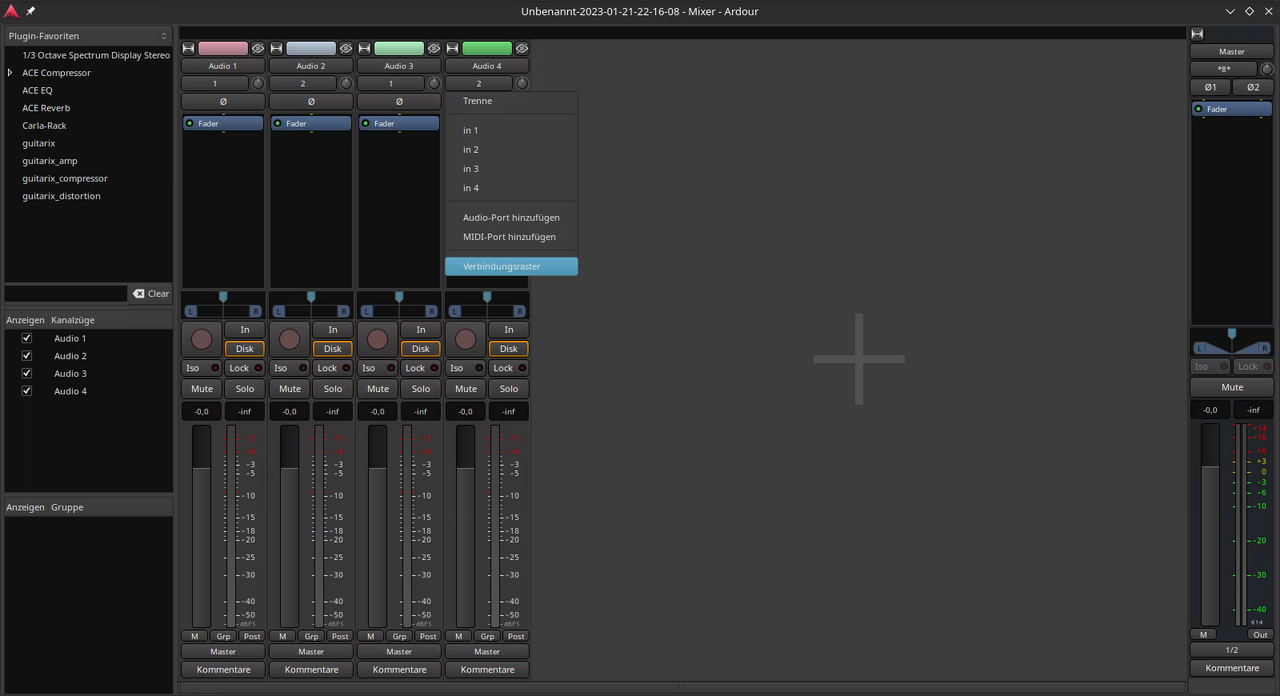1280x696 pixels.
Task: Toggle Lock on the Audio 2 strip
Action: 333,368
